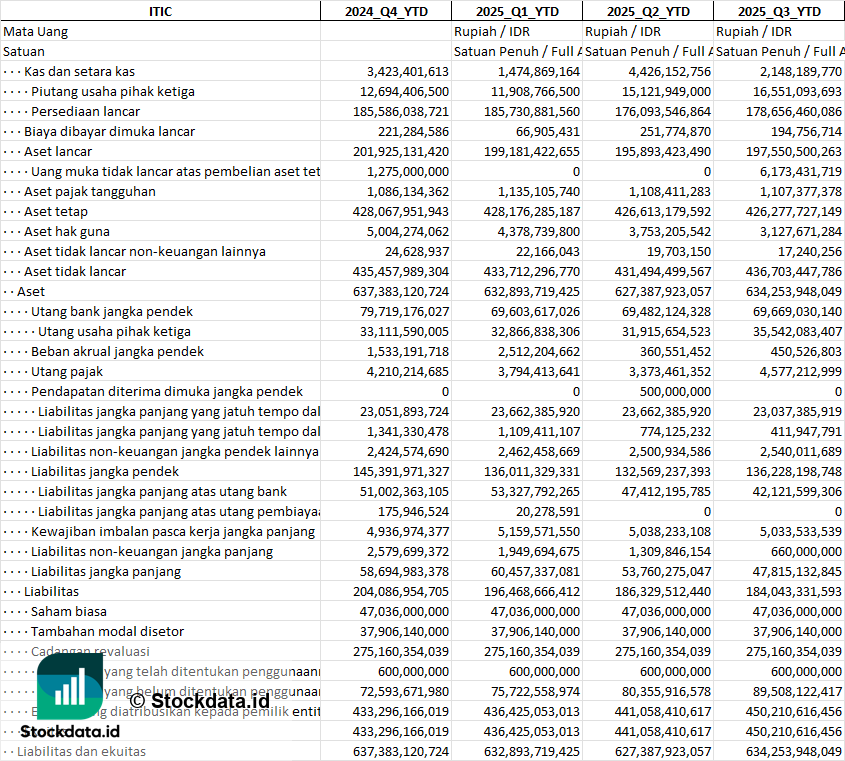This screenshot has width=845, height=761.
Task: Select Utang usaha pihak ketiga label
Action: (x=114, y=330)
